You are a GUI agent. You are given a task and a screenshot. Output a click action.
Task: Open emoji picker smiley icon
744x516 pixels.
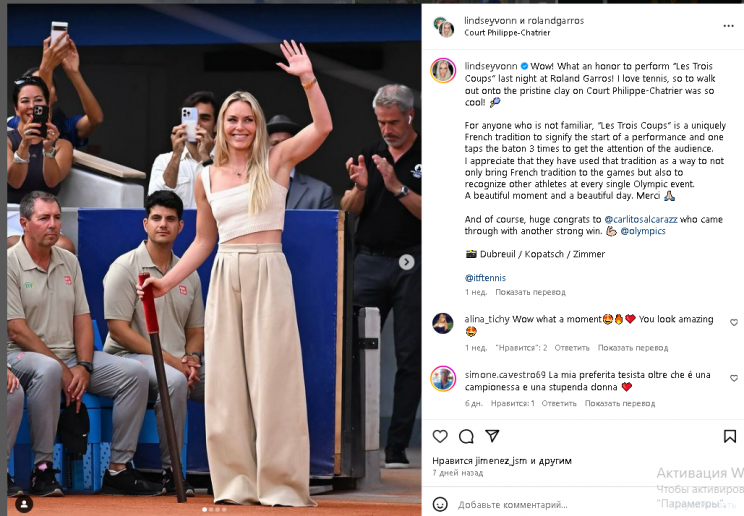point(440,504)
